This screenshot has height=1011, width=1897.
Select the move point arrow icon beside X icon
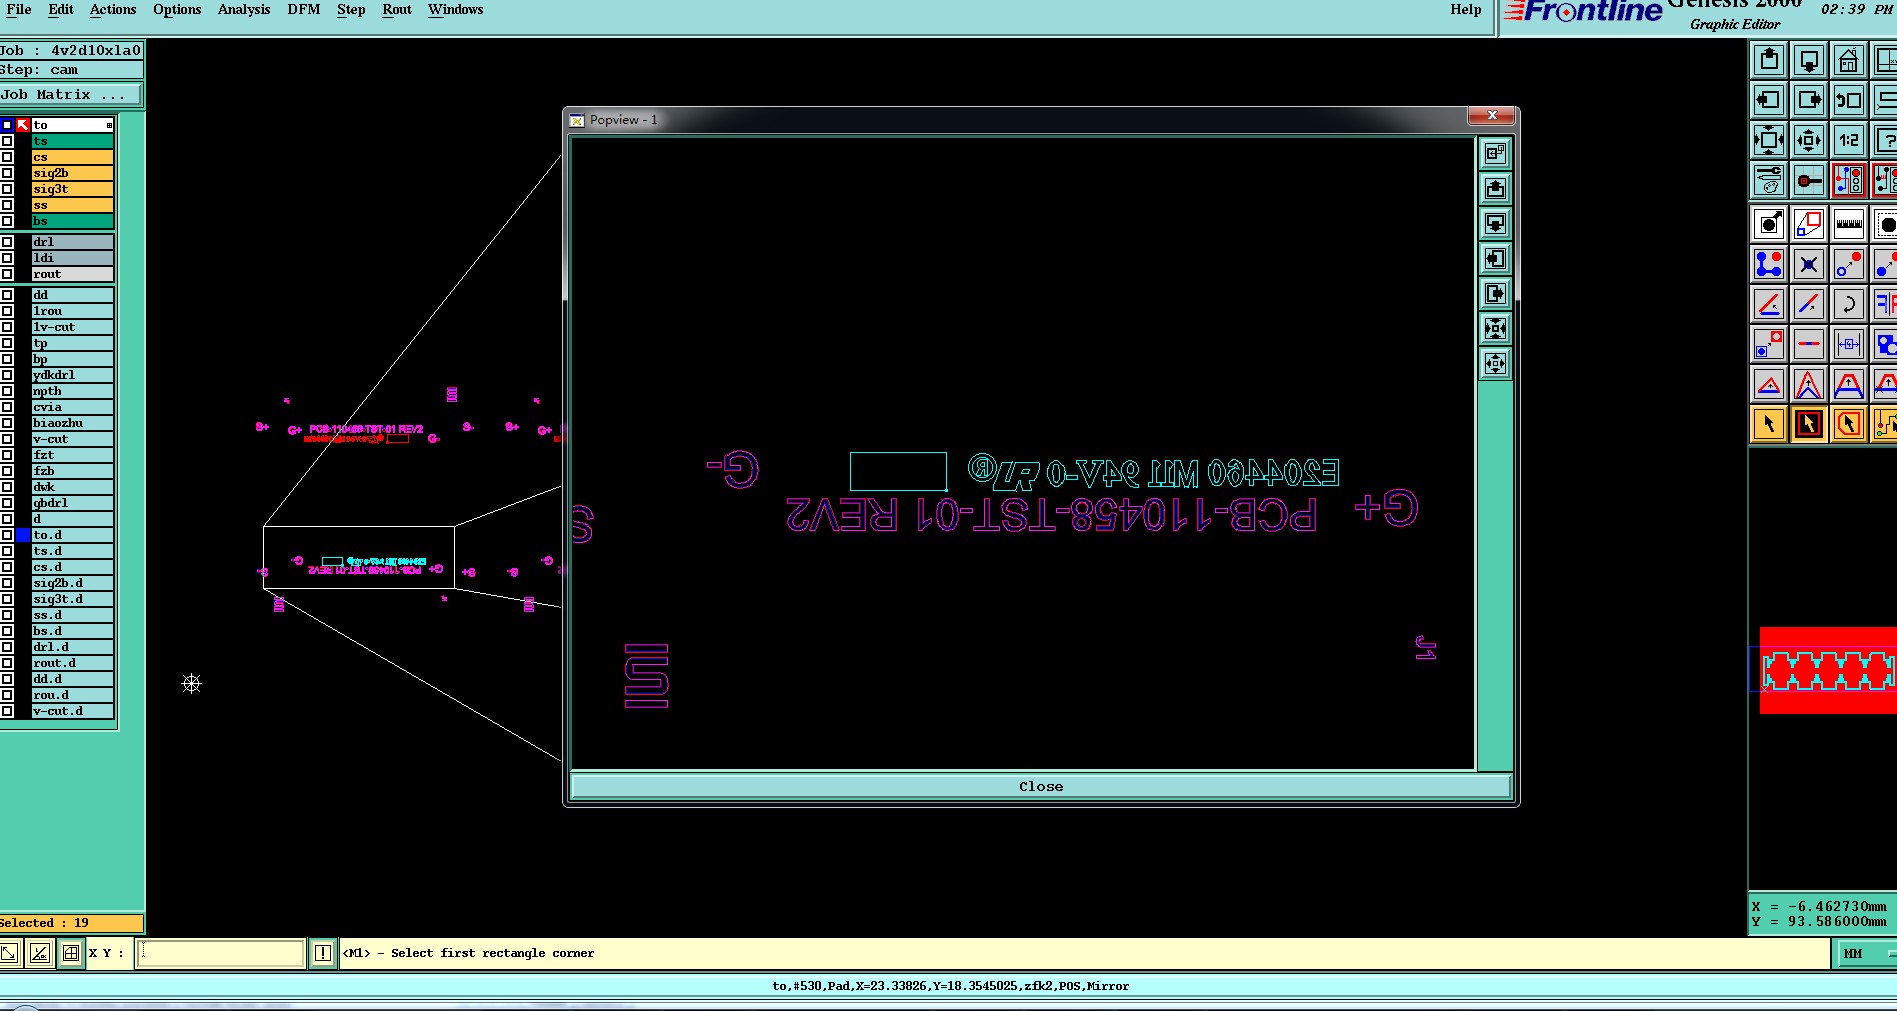click(x=1849, y=264)
